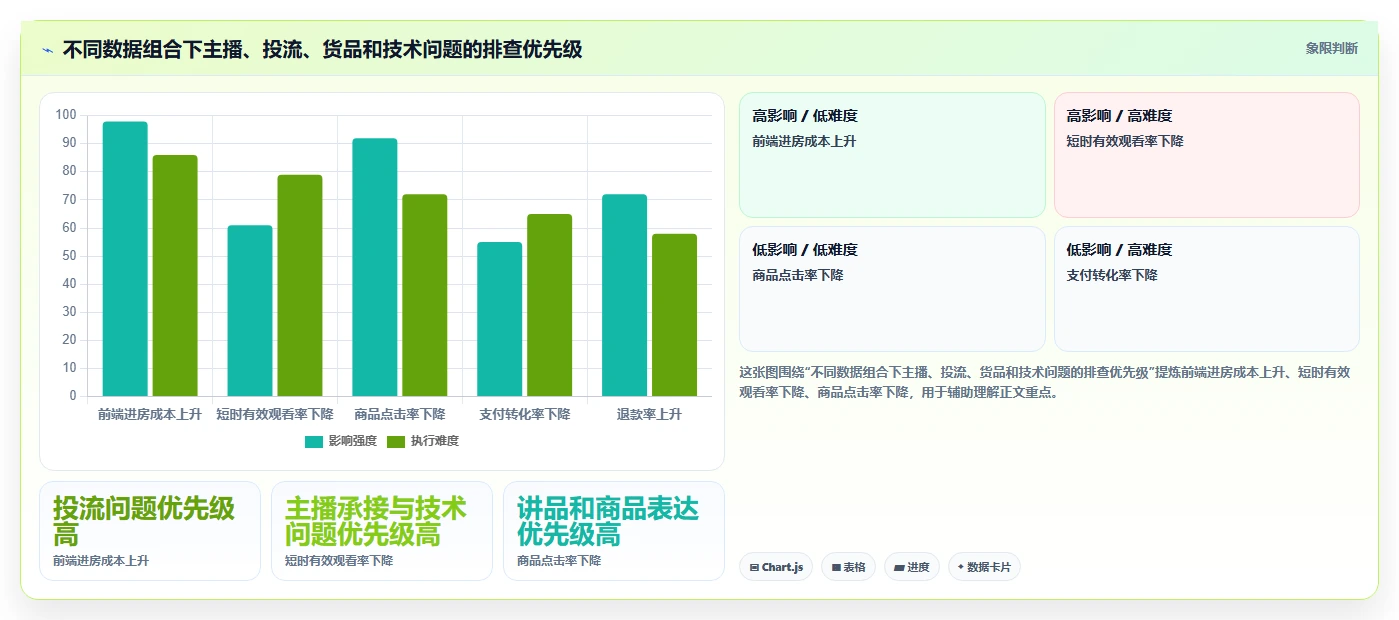Click the 50 y-axis value
This screenshot has height=620, width=1399.
point(69,256)
